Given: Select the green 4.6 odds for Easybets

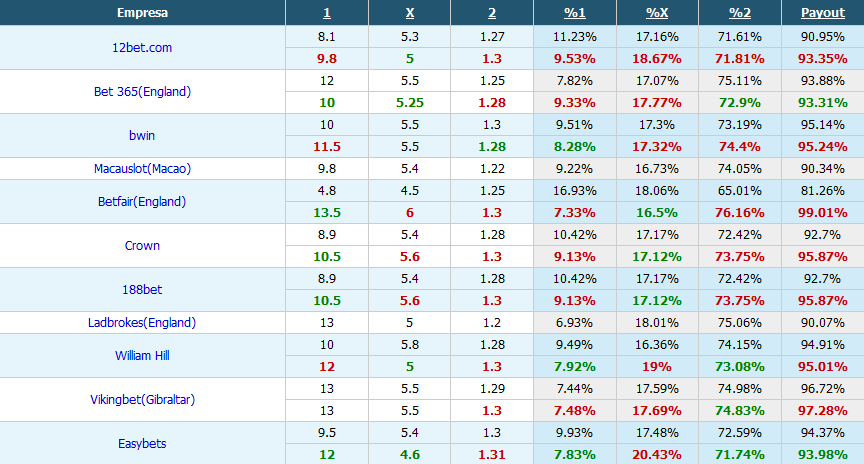Looking at the screenshot, I should click(409, 455).
